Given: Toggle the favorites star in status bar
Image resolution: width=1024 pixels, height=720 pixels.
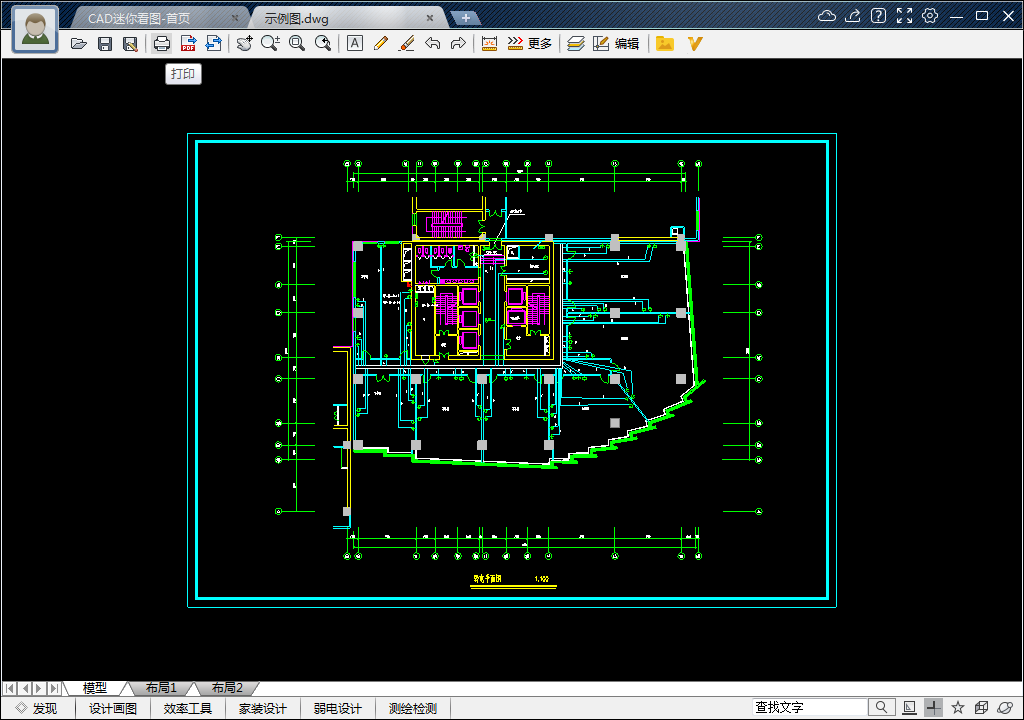Looking at the screenshot, I should [x=957, y=708].
